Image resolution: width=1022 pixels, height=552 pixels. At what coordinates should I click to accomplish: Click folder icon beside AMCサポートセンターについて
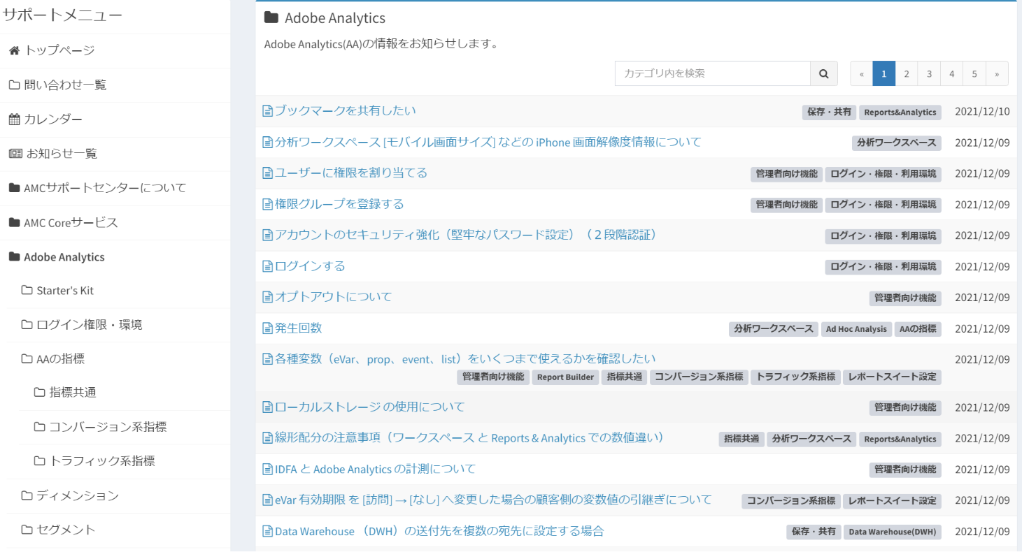14,188
